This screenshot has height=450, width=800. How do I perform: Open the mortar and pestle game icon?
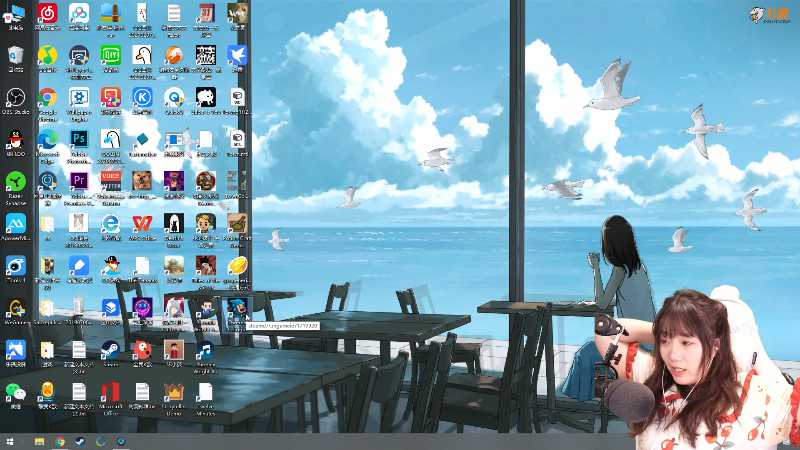(x=237, y=223)
